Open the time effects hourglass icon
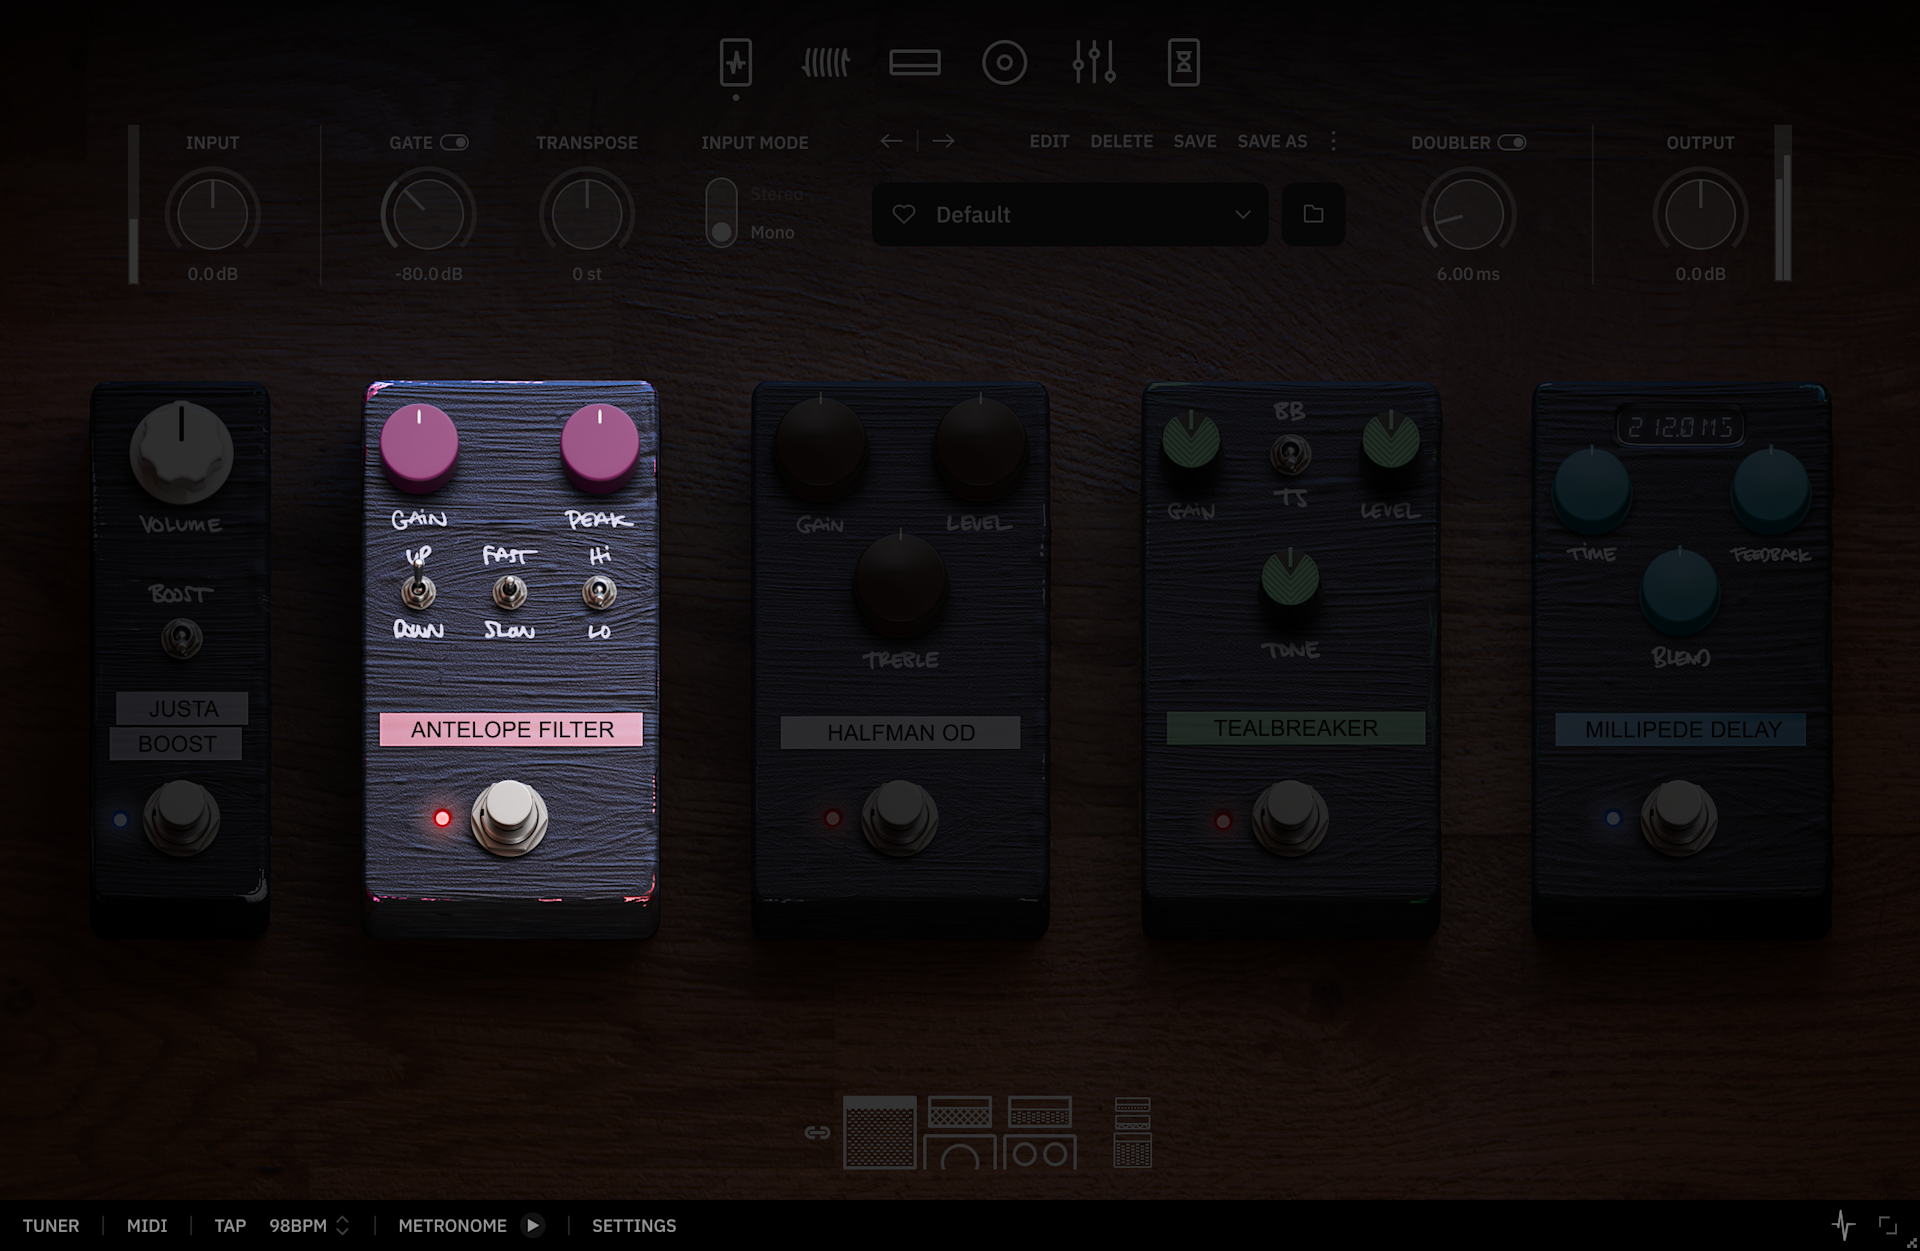This screenshot has width=1920, height=1251. point(1183,62)
